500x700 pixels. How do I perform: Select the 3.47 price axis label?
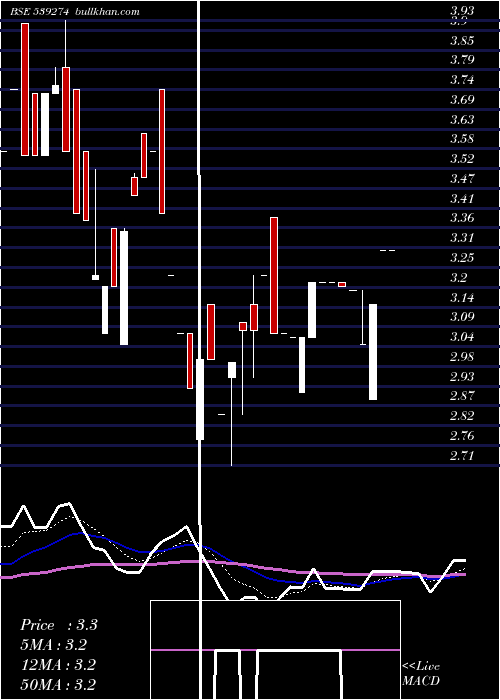(x=462, y=179)
